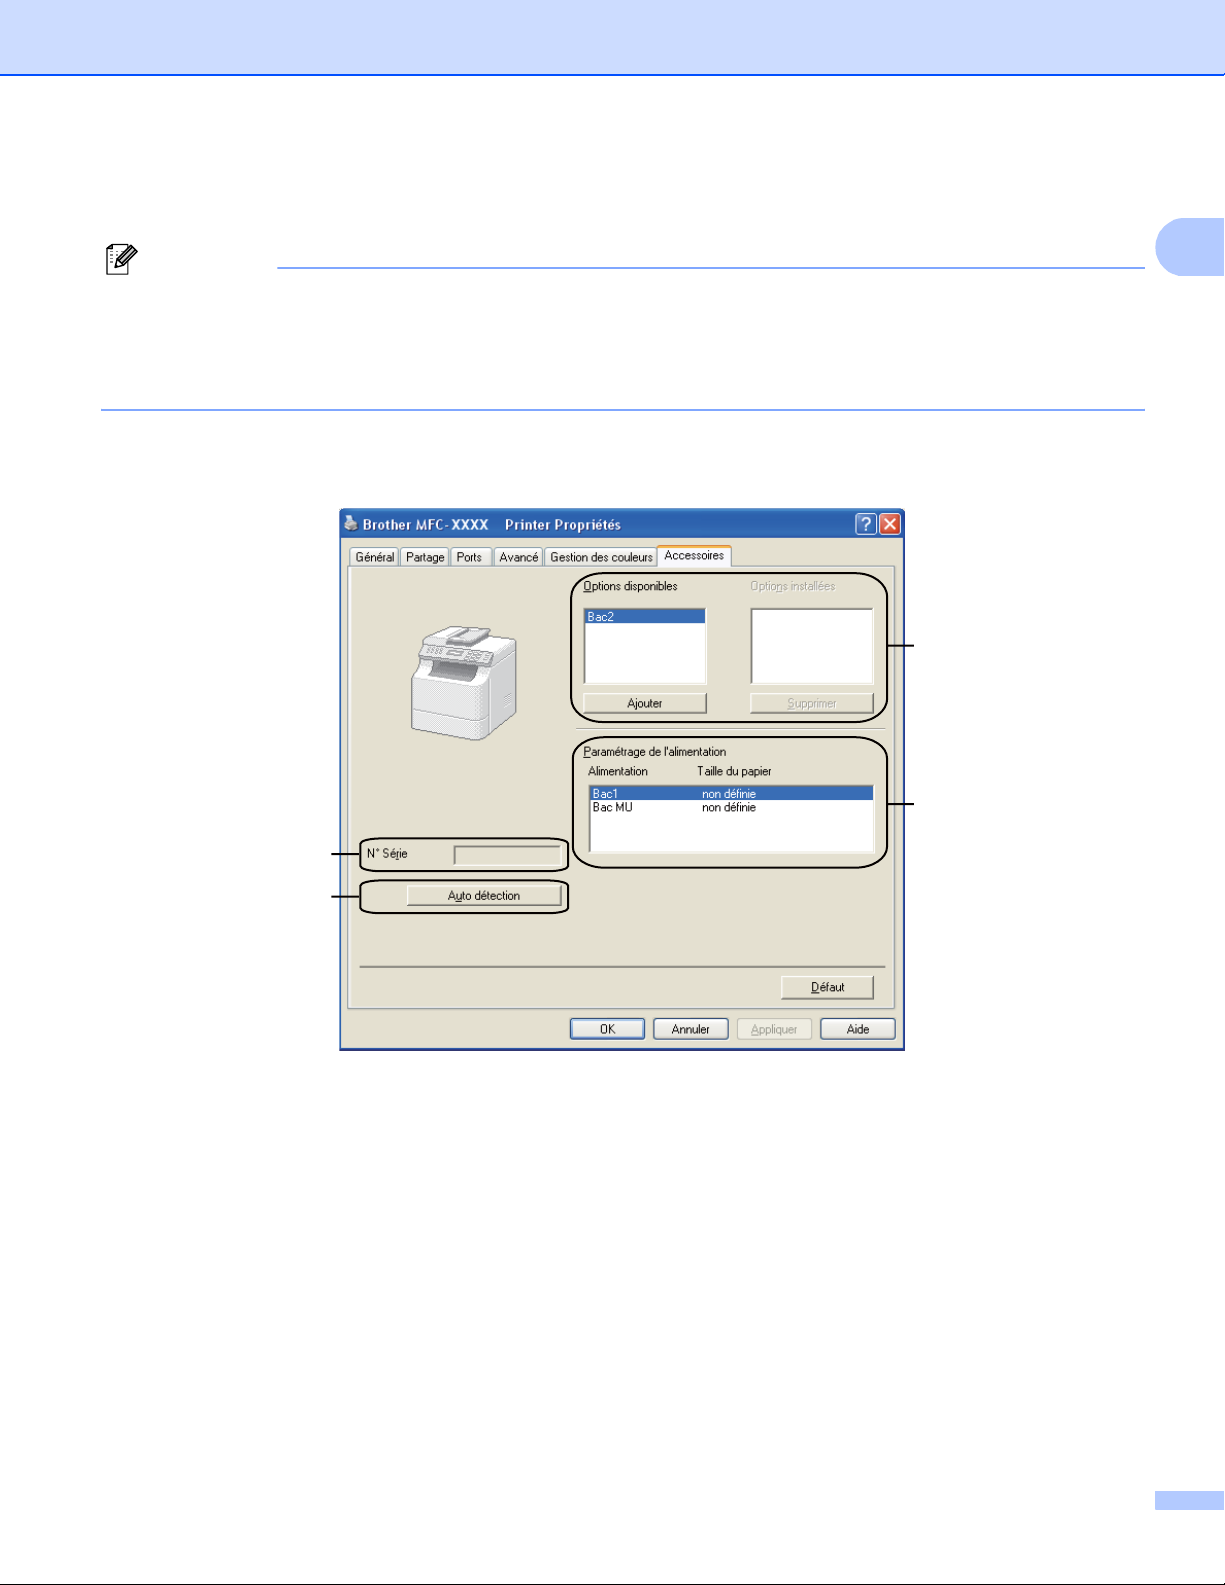Viewport: 1225px width, 1585px height.
Task: Click the Supprimer button
Action: click(x=812, y=703)
